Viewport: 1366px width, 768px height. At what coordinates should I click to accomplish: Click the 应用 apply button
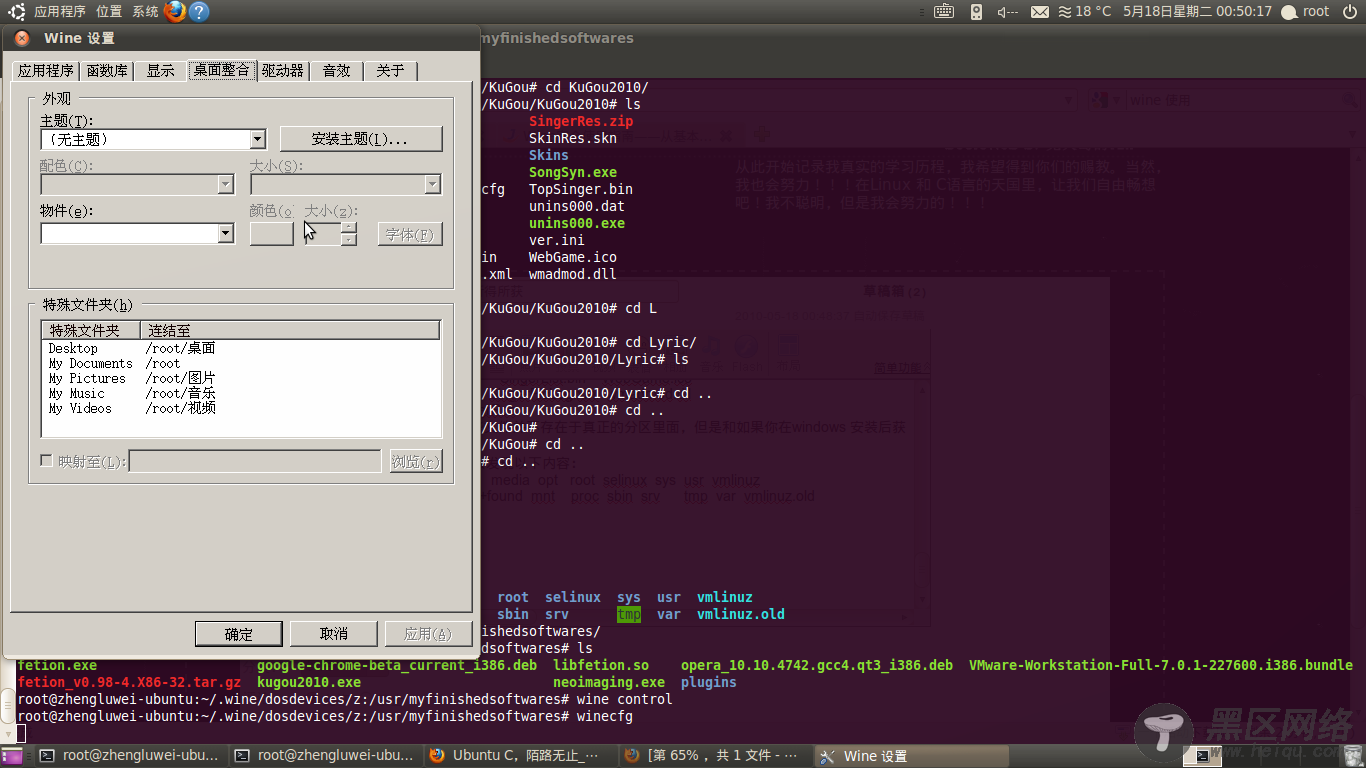428,633
